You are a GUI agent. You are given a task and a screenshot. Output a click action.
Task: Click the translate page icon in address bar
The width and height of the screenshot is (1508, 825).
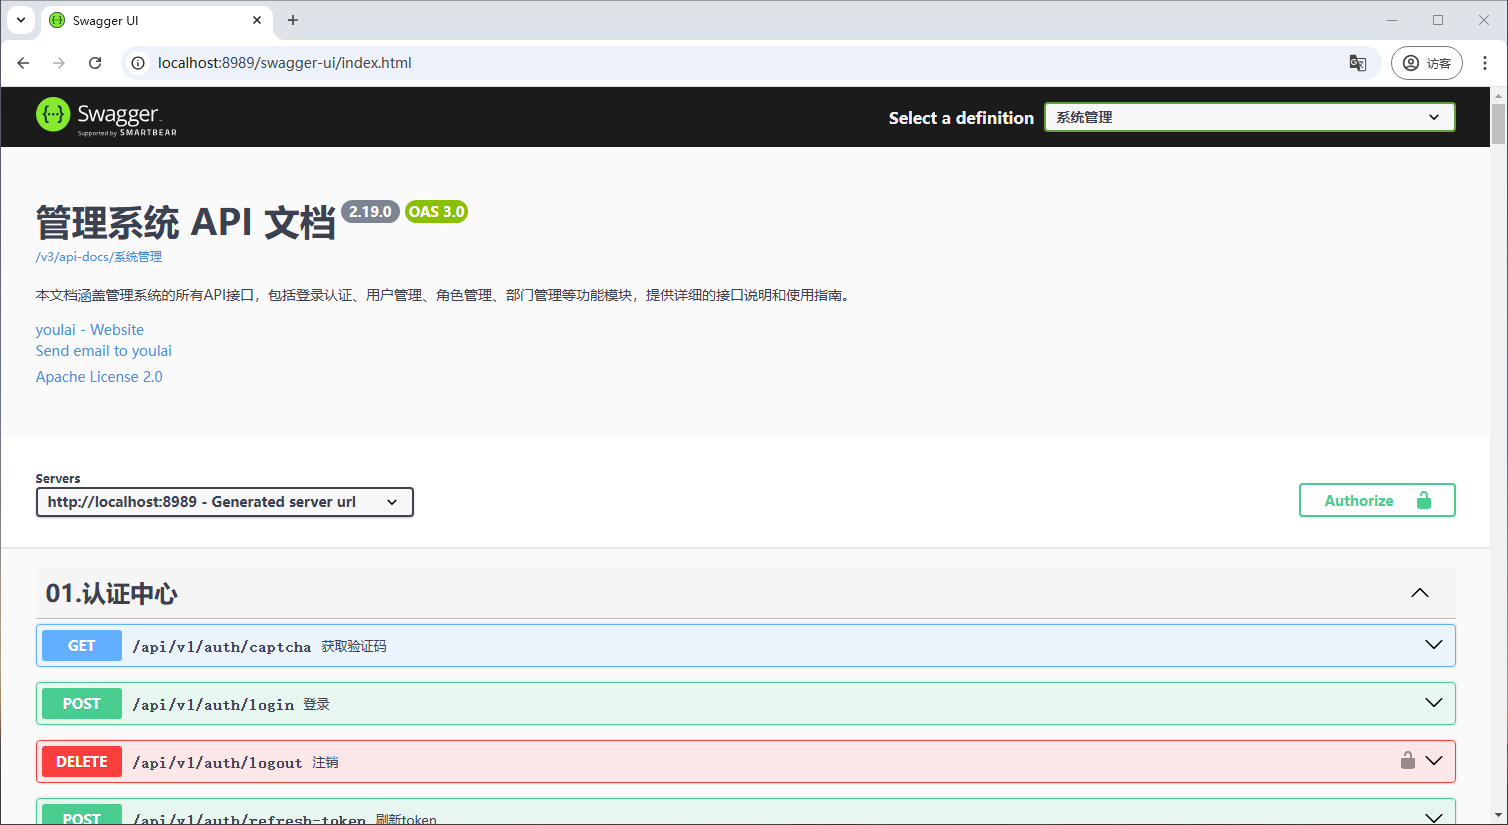coord(1357,63)
